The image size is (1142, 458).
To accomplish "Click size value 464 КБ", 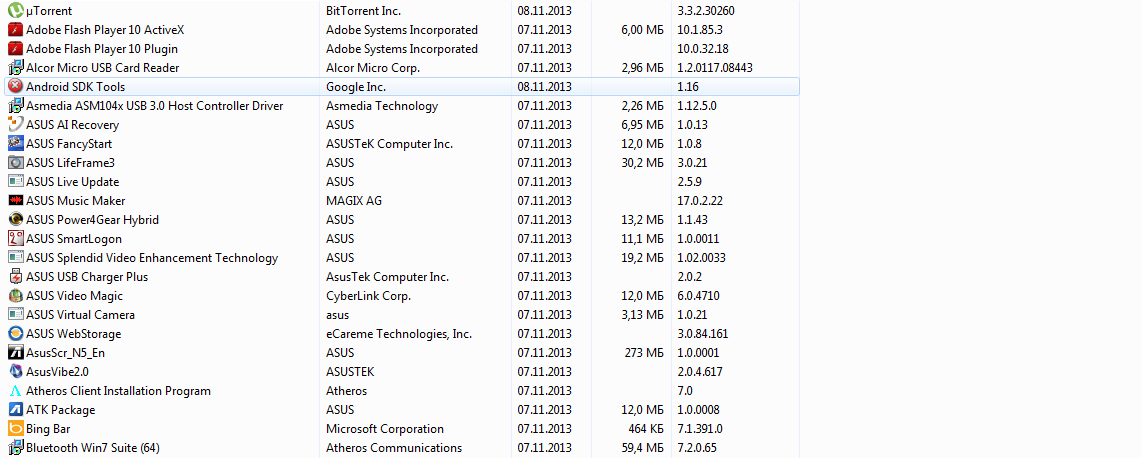I will (x=646, y=428).
